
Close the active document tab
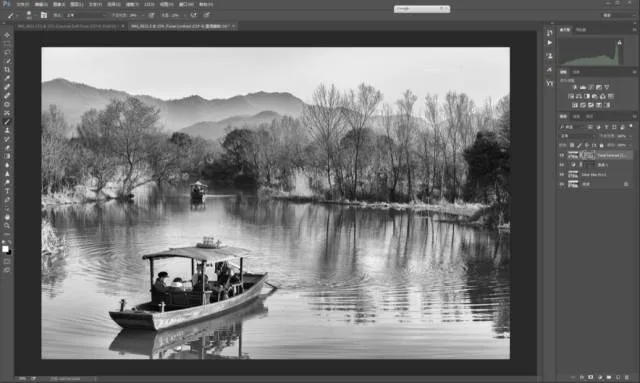[233, 26]
